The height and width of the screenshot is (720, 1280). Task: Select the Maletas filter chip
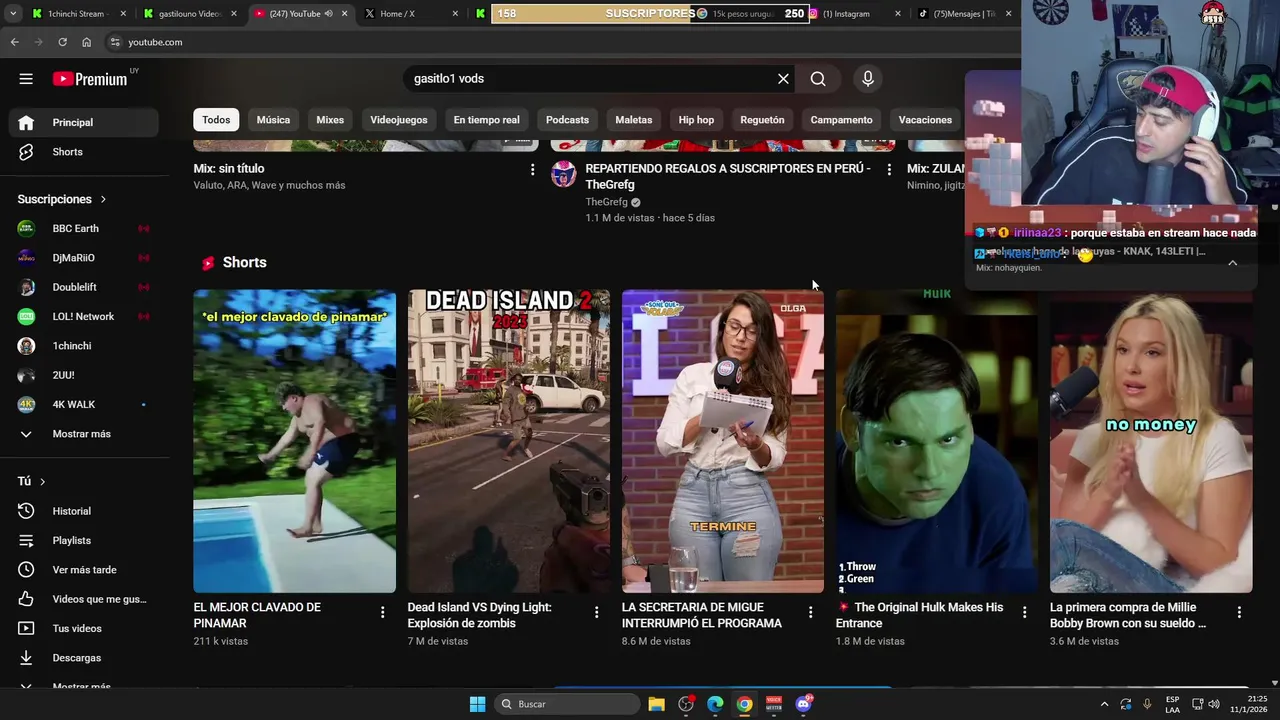[x=634, y=120]
